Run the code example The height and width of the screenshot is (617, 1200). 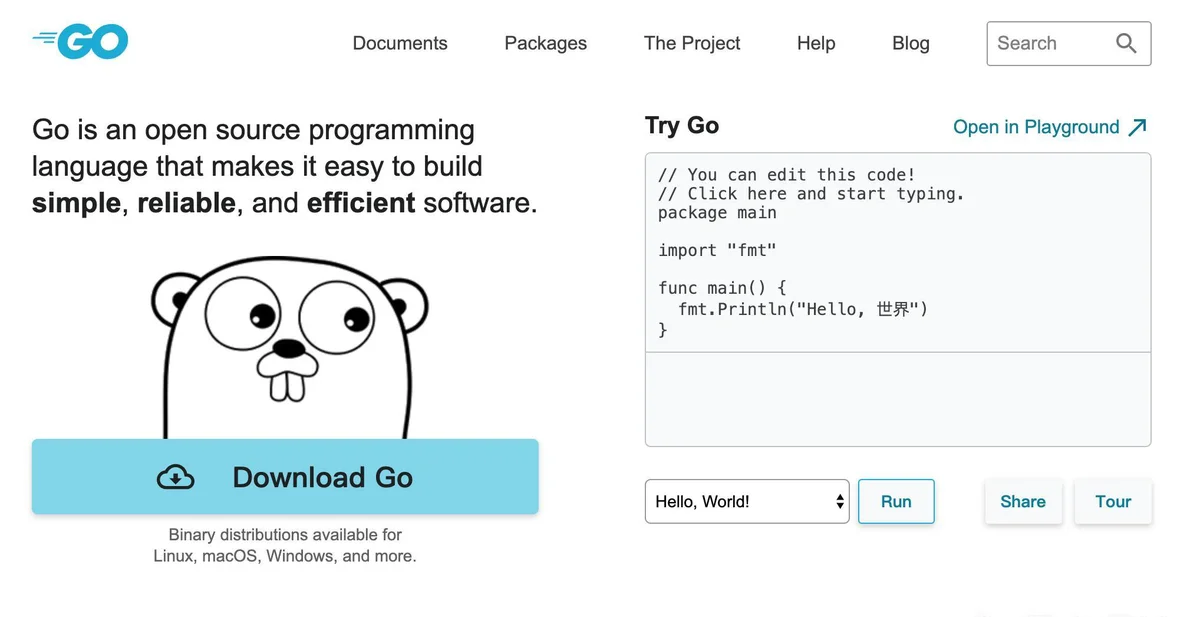pos(896,501)
